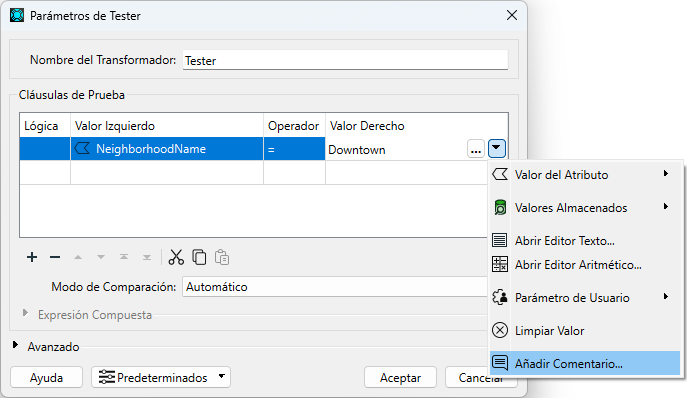
Task: Open ellipsis editor button for Valor Derecho
Action: click(x=476, y=149)
